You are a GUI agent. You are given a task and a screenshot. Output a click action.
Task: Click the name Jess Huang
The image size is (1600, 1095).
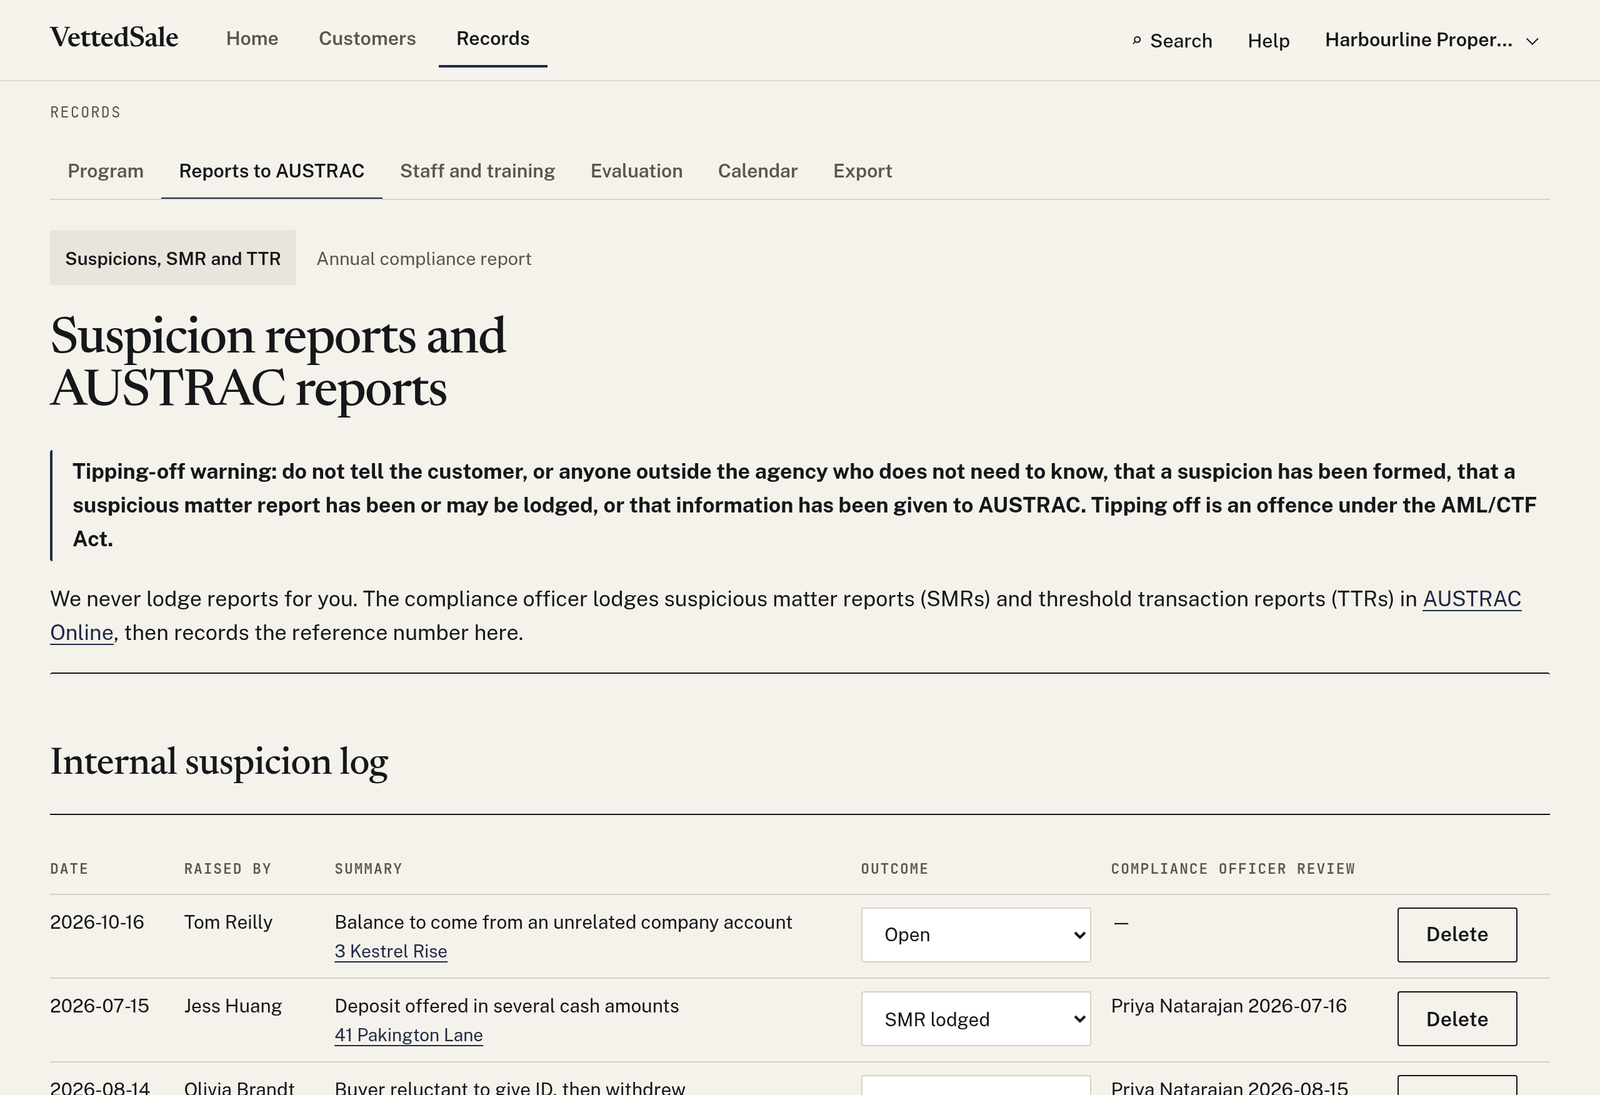[x=233, y=1006]
